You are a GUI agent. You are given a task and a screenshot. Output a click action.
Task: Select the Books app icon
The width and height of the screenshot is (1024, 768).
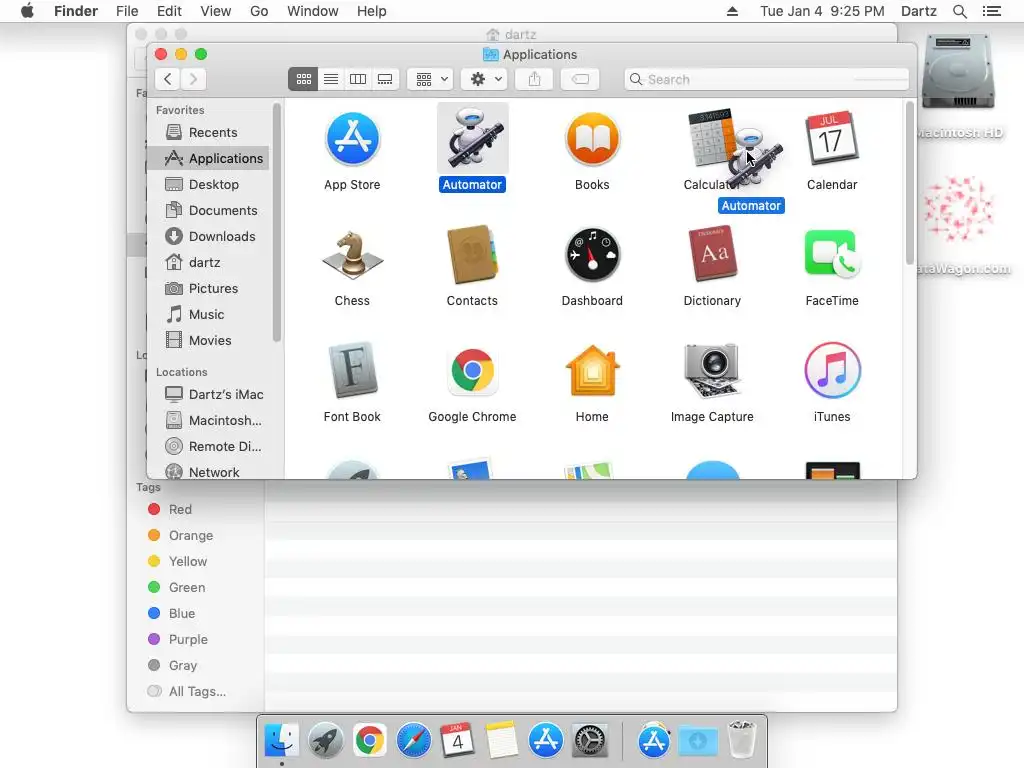(592, 138)
